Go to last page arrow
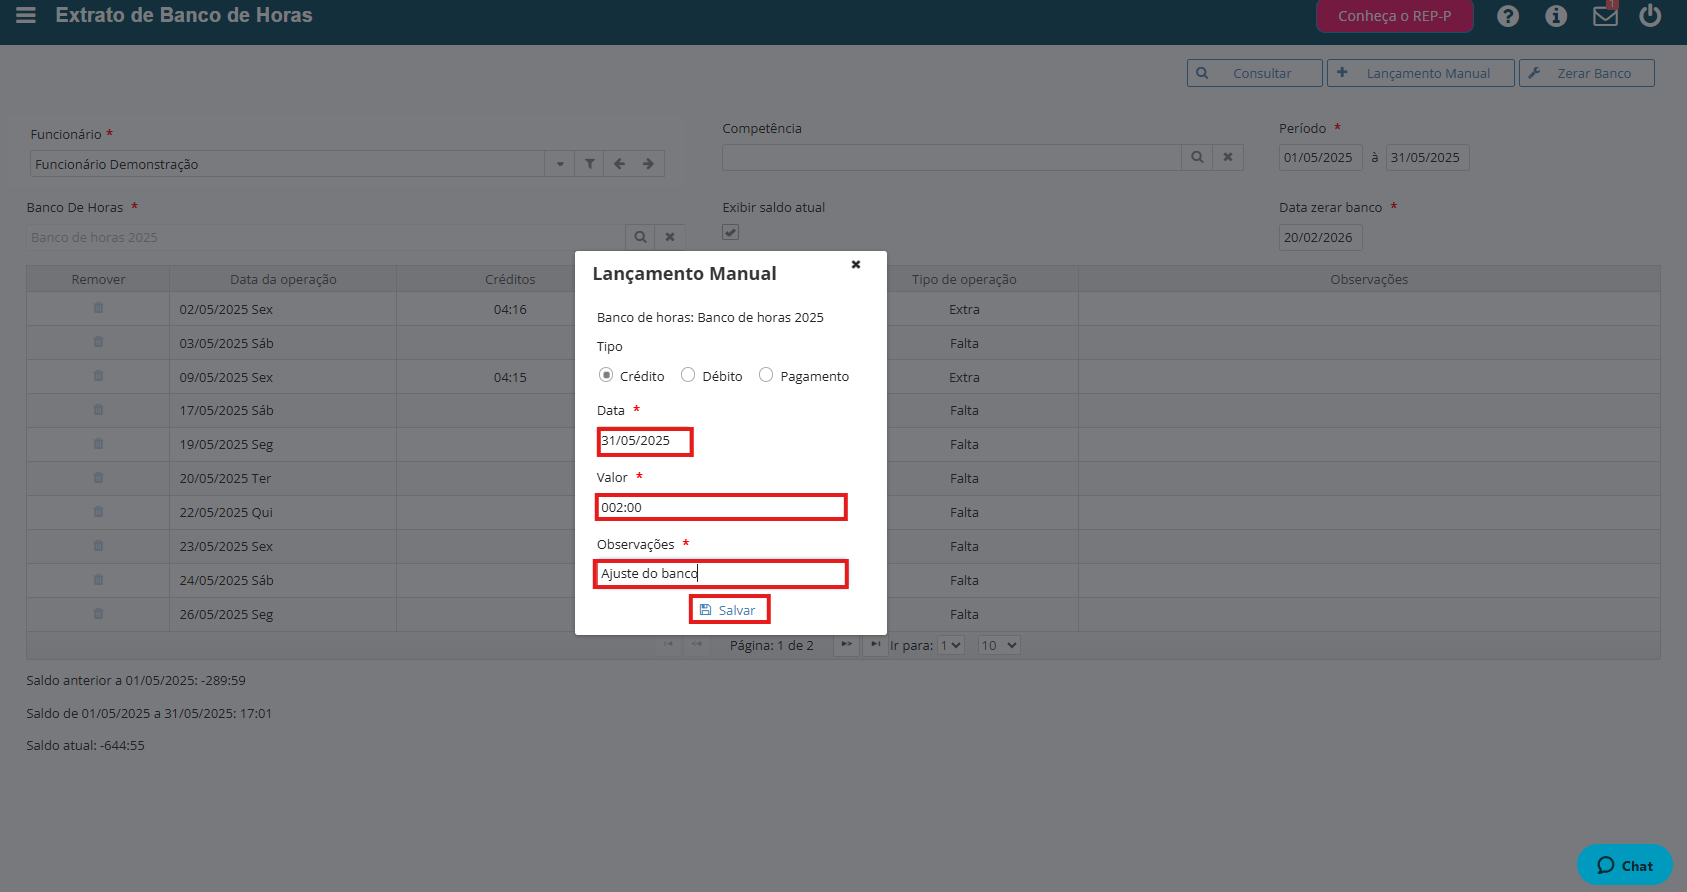This screenshot has width=1687, height=892. [875, 645]
